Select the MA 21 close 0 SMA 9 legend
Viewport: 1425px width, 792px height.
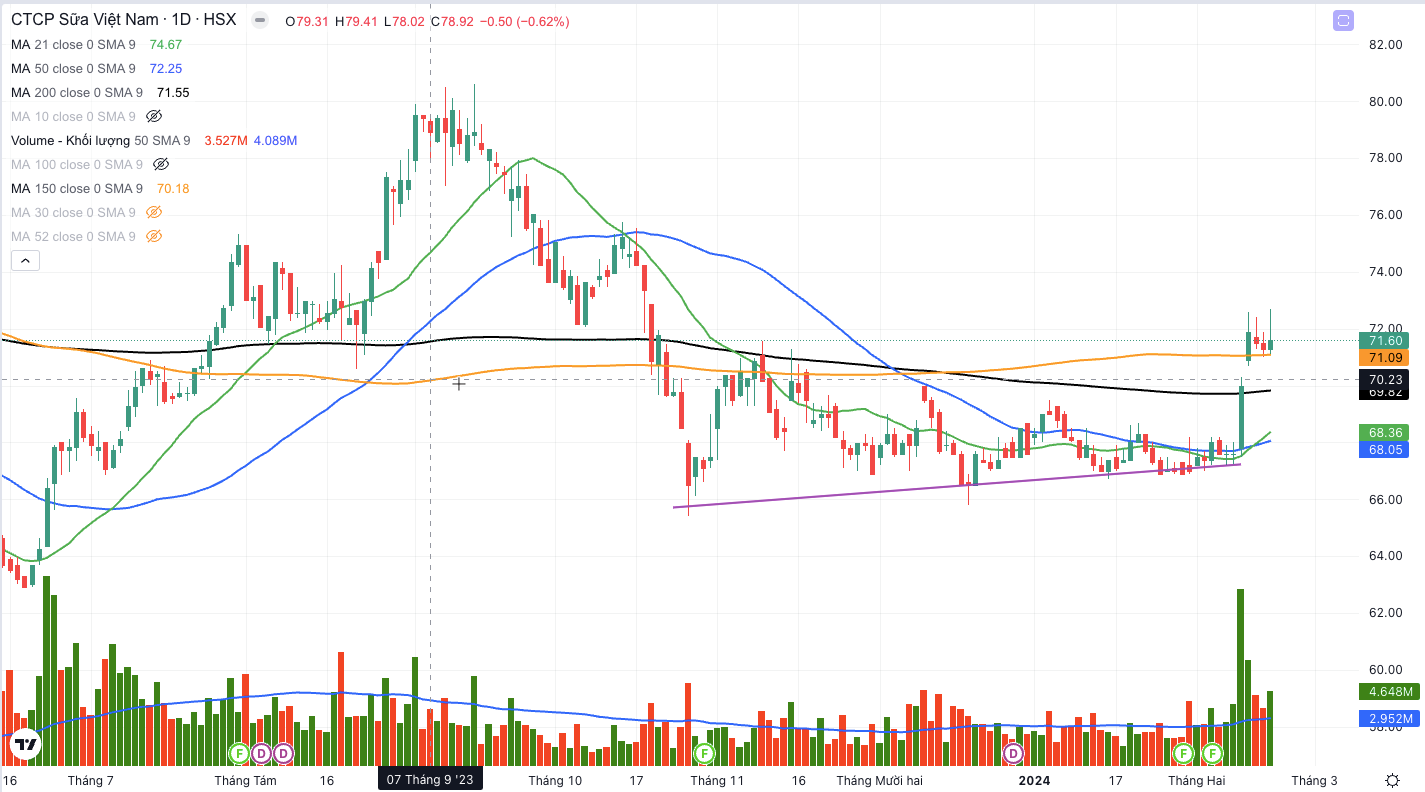click(73, 44)
